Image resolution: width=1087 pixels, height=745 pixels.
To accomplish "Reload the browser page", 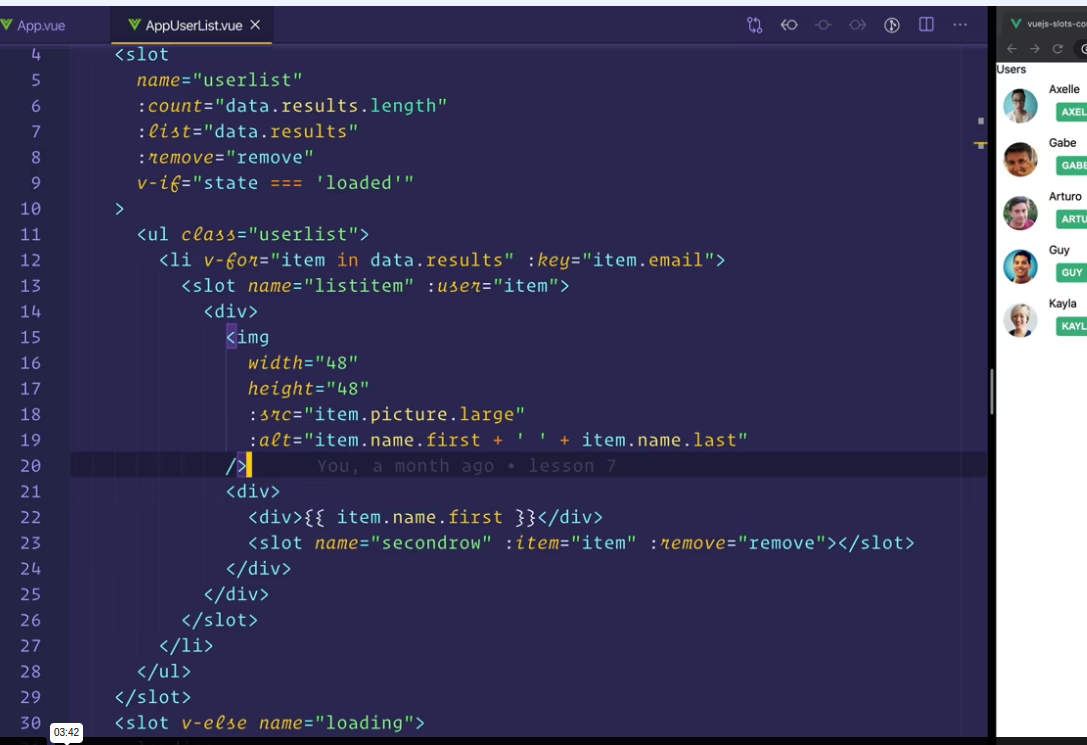I will pyautogui.click(x=1057, y=49).
